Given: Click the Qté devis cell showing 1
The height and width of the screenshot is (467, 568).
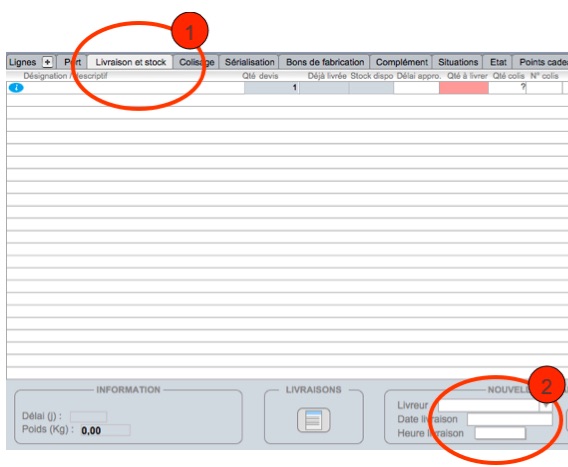Looking at the screenshot, I should click(x=271, y=88).
